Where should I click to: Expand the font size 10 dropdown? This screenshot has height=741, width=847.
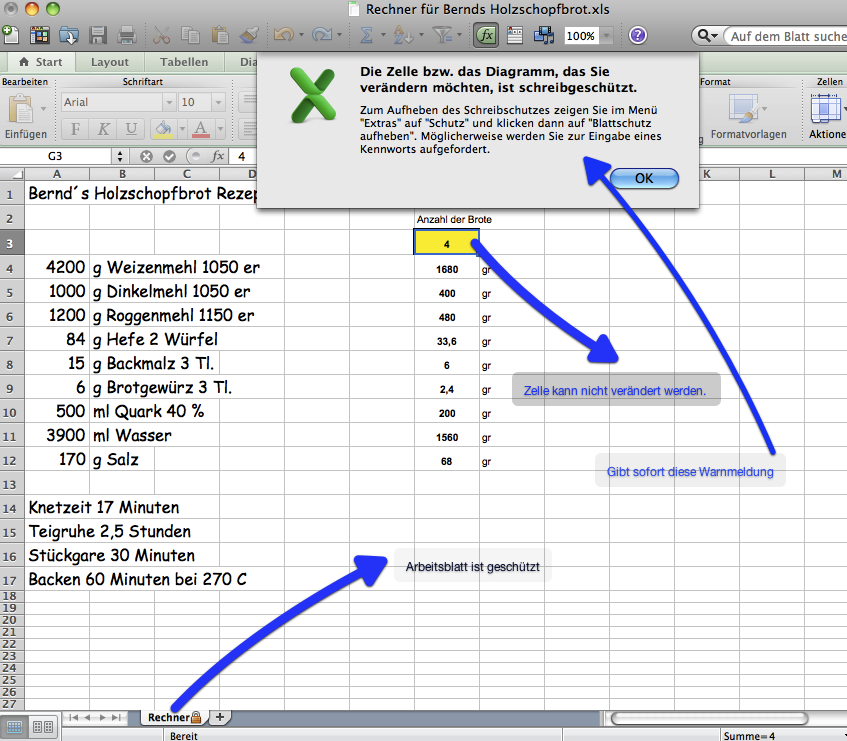pos(217,101)
